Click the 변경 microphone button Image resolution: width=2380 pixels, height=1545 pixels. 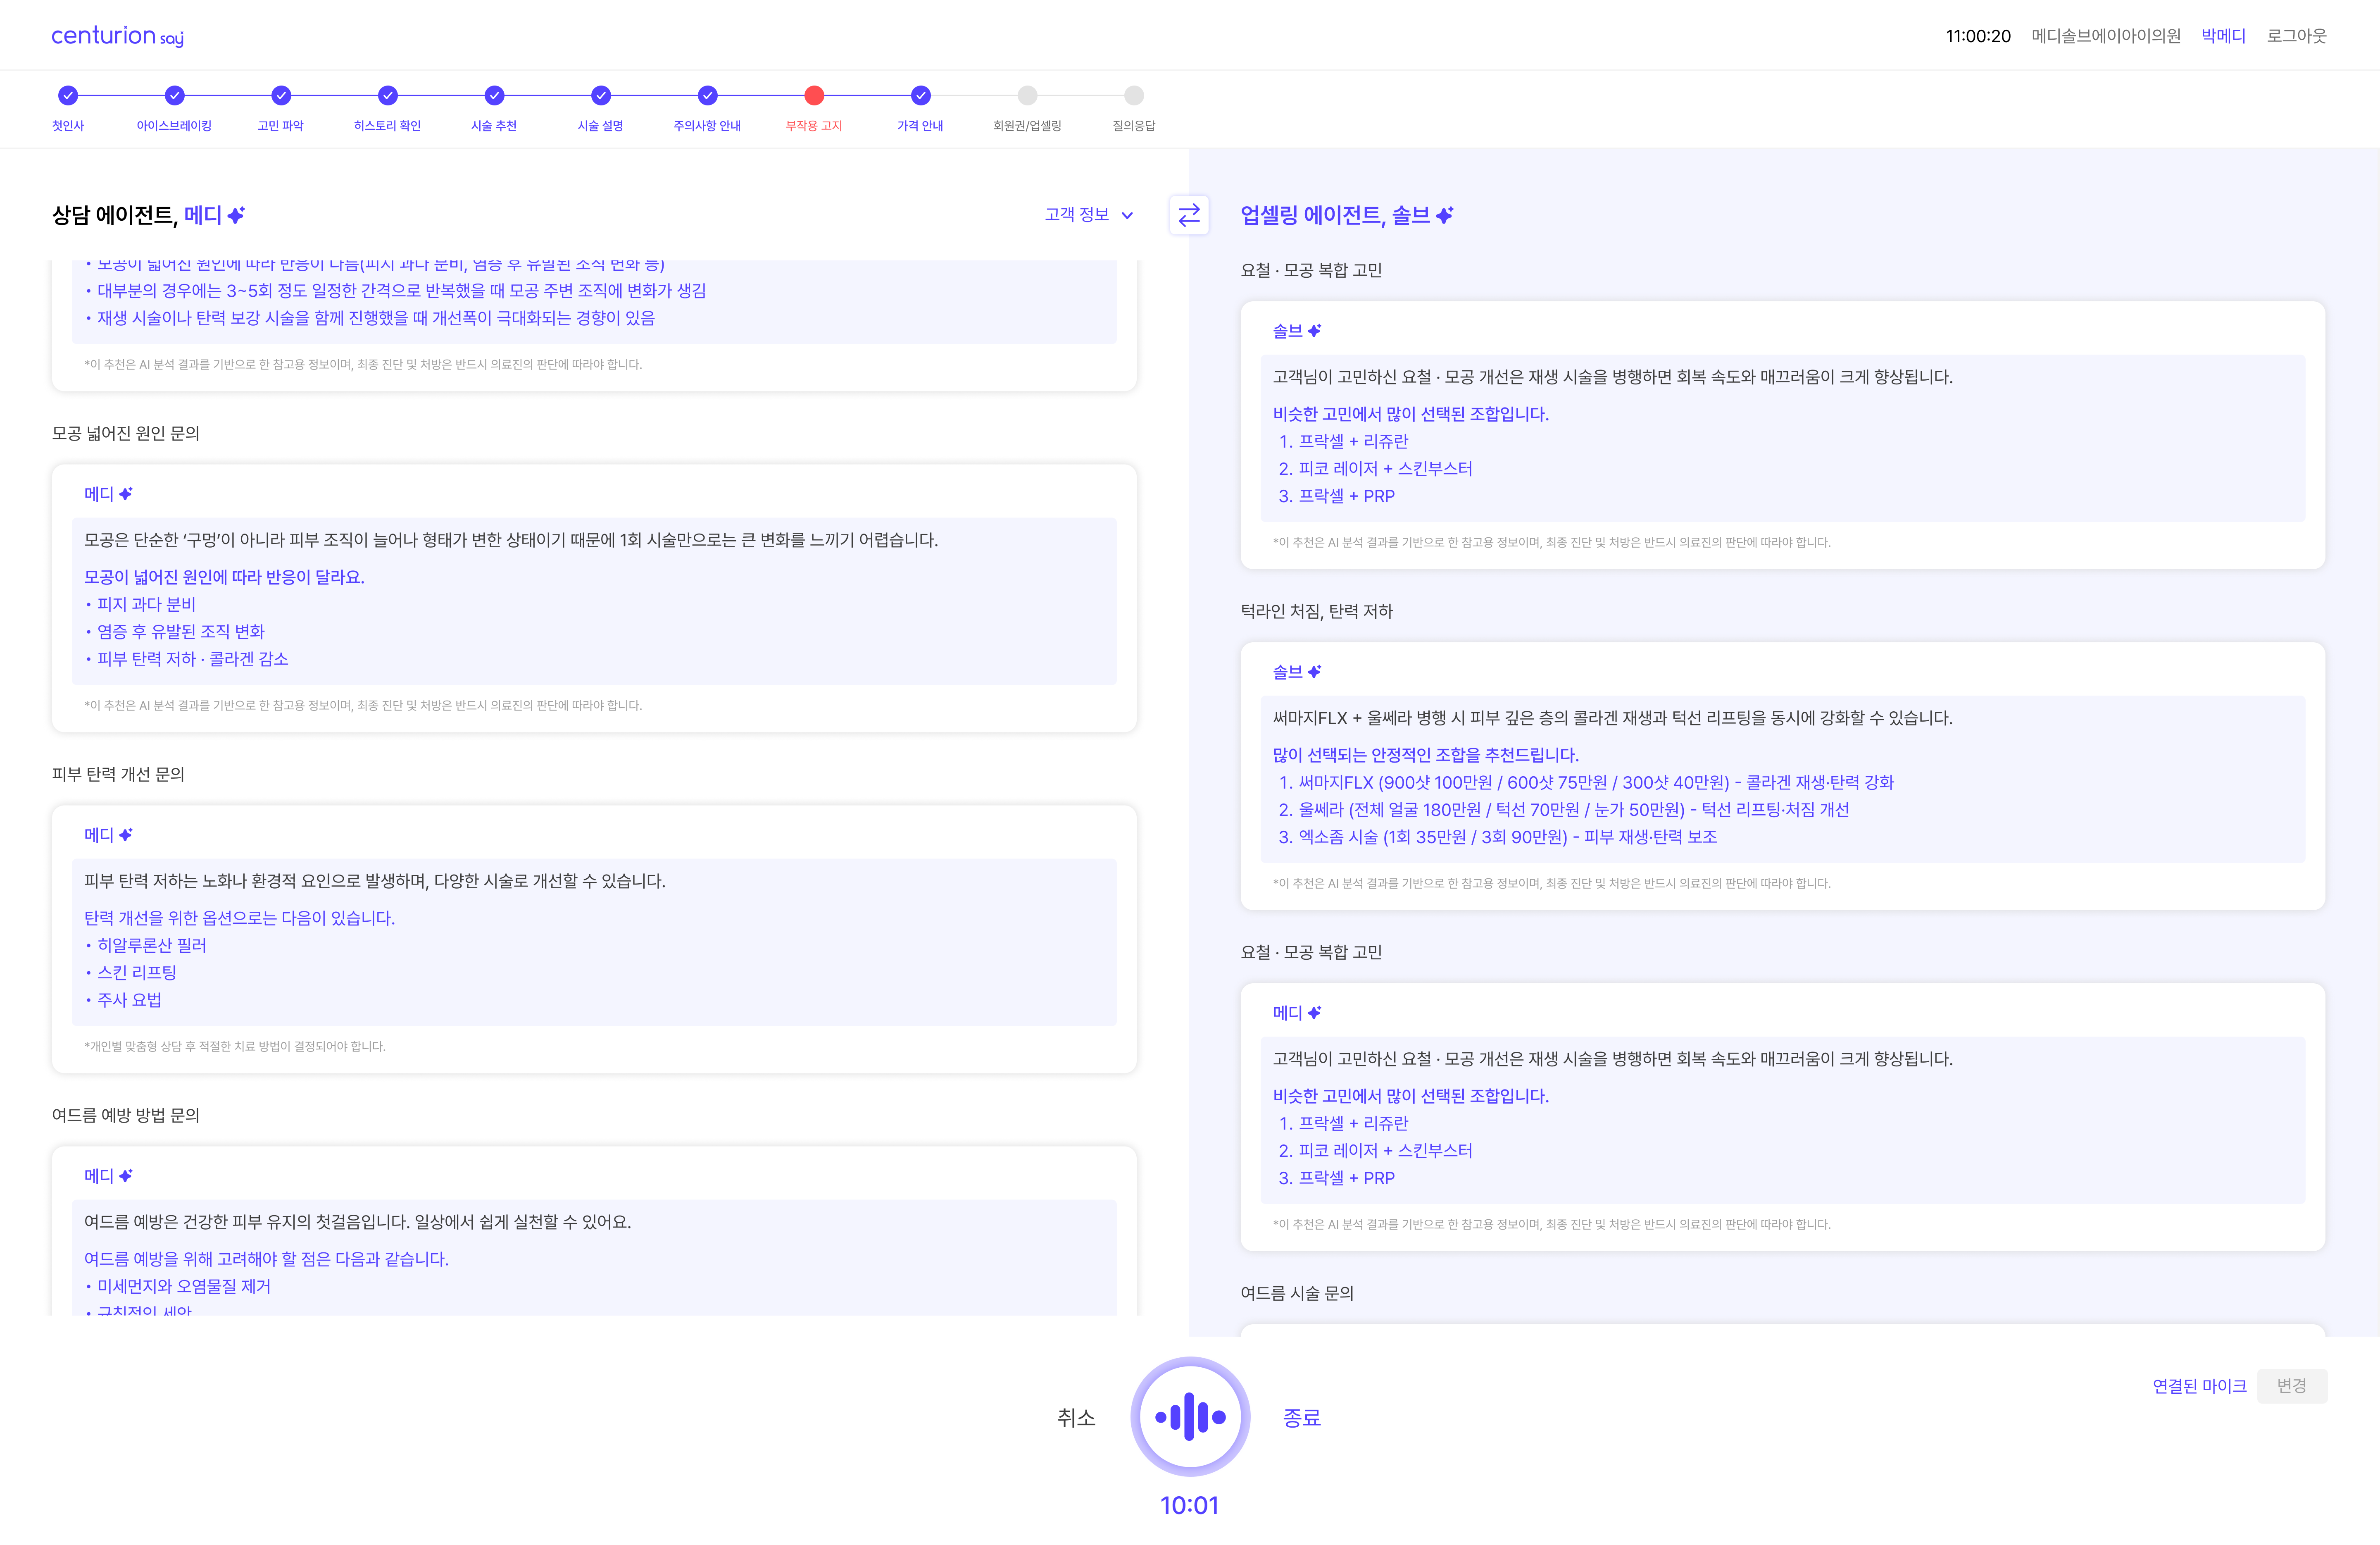pos(2291,1386)
